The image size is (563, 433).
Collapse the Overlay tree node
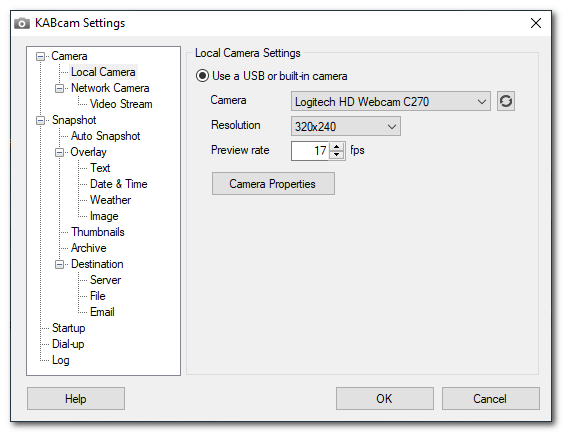60,152
